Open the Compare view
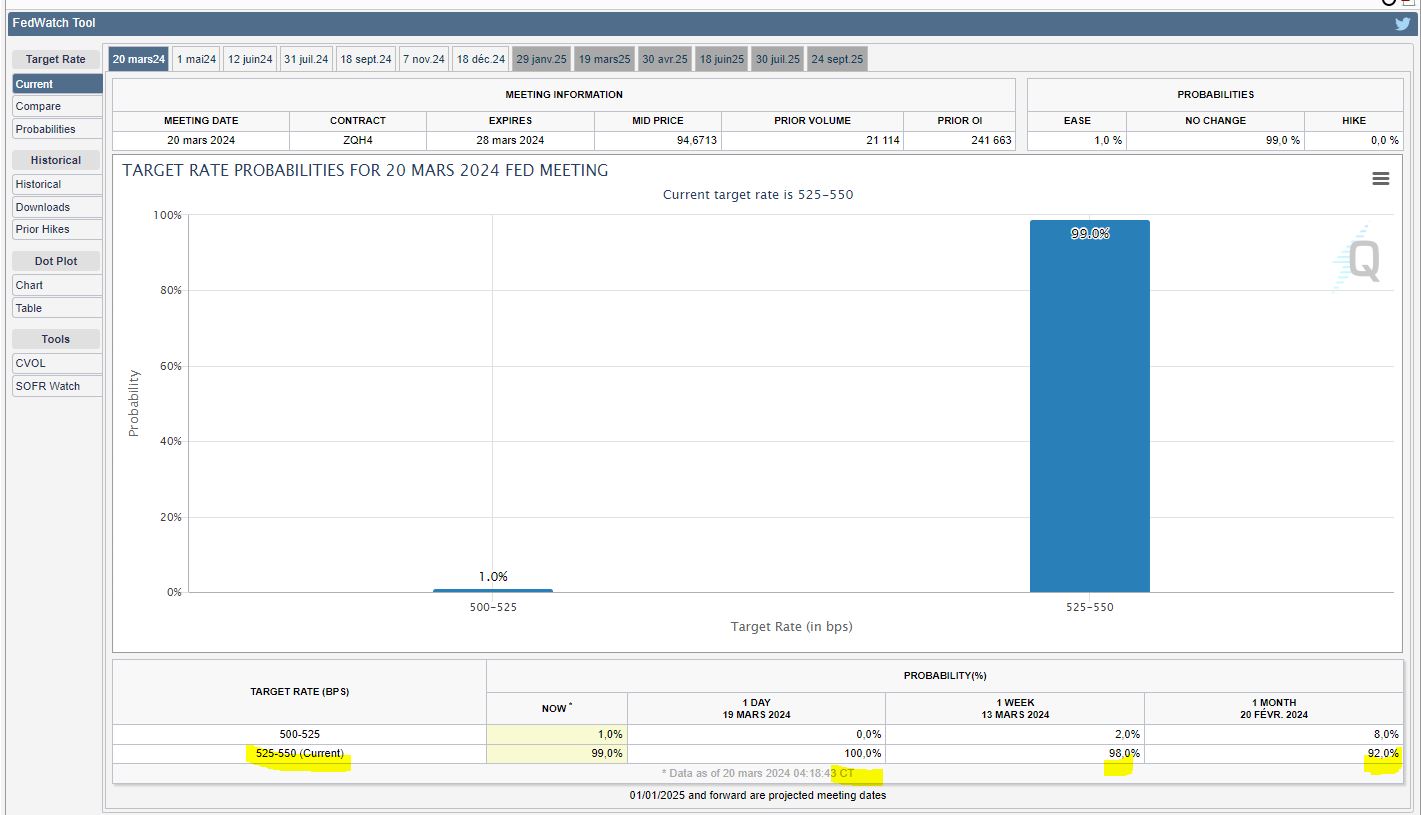 point(57,106)
